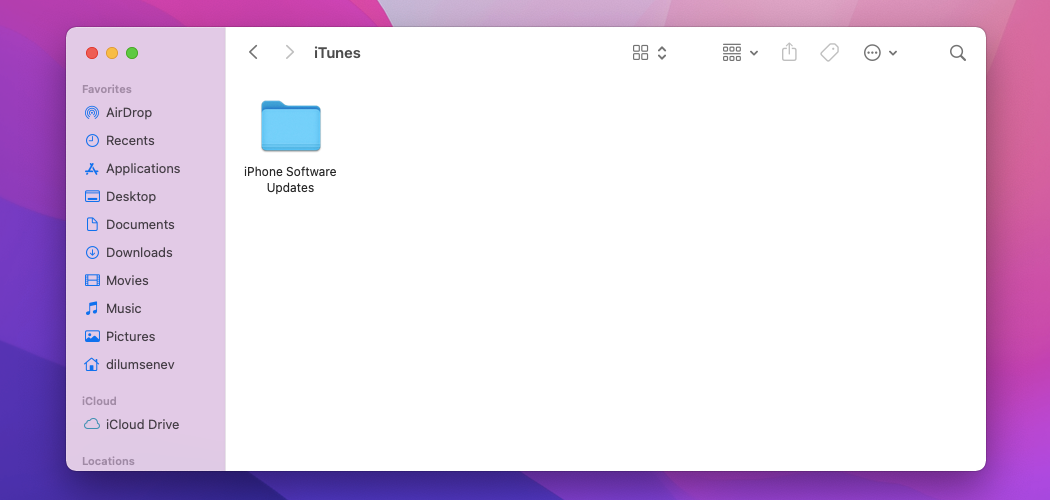Image resolution: width=1050 pixels, height=500 pixels.
Task: Click the Tags toolbar icon
Action: click(830, 52)
